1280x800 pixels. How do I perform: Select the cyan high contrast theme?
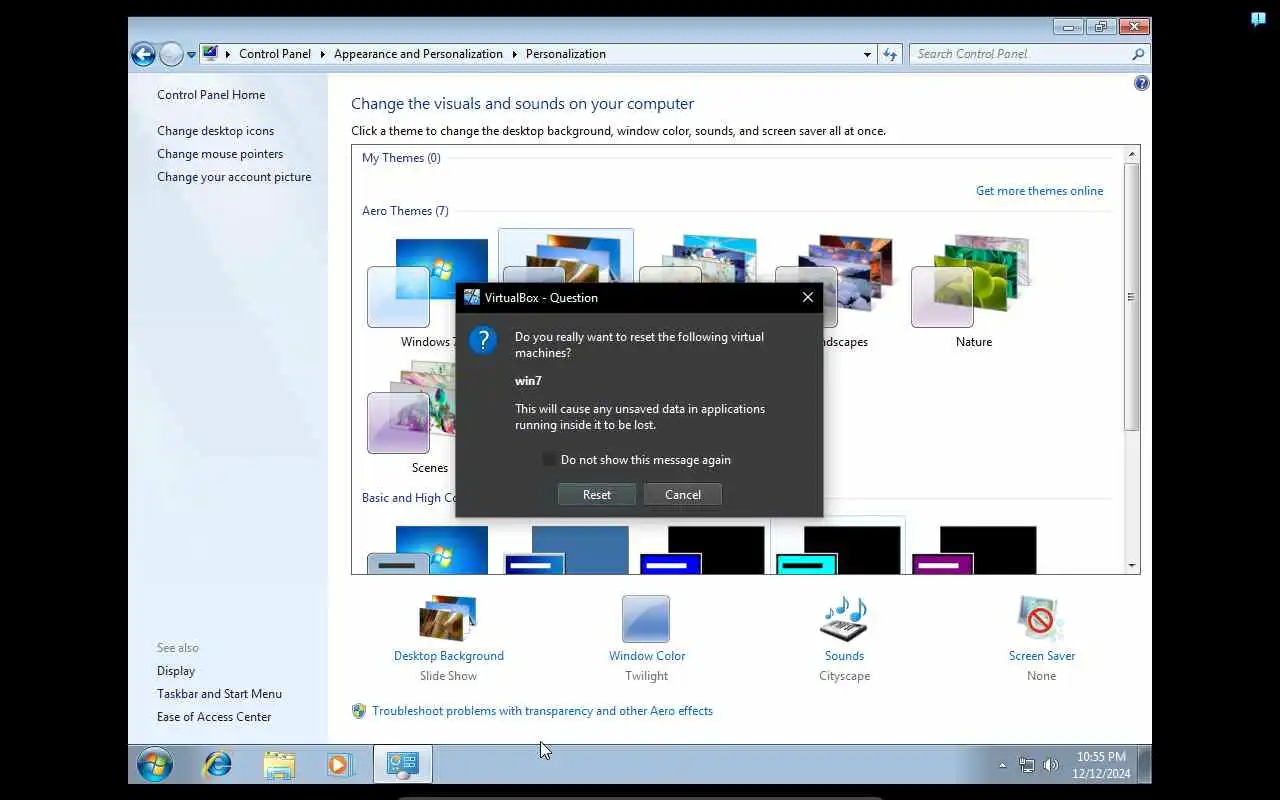coord(838,548)
